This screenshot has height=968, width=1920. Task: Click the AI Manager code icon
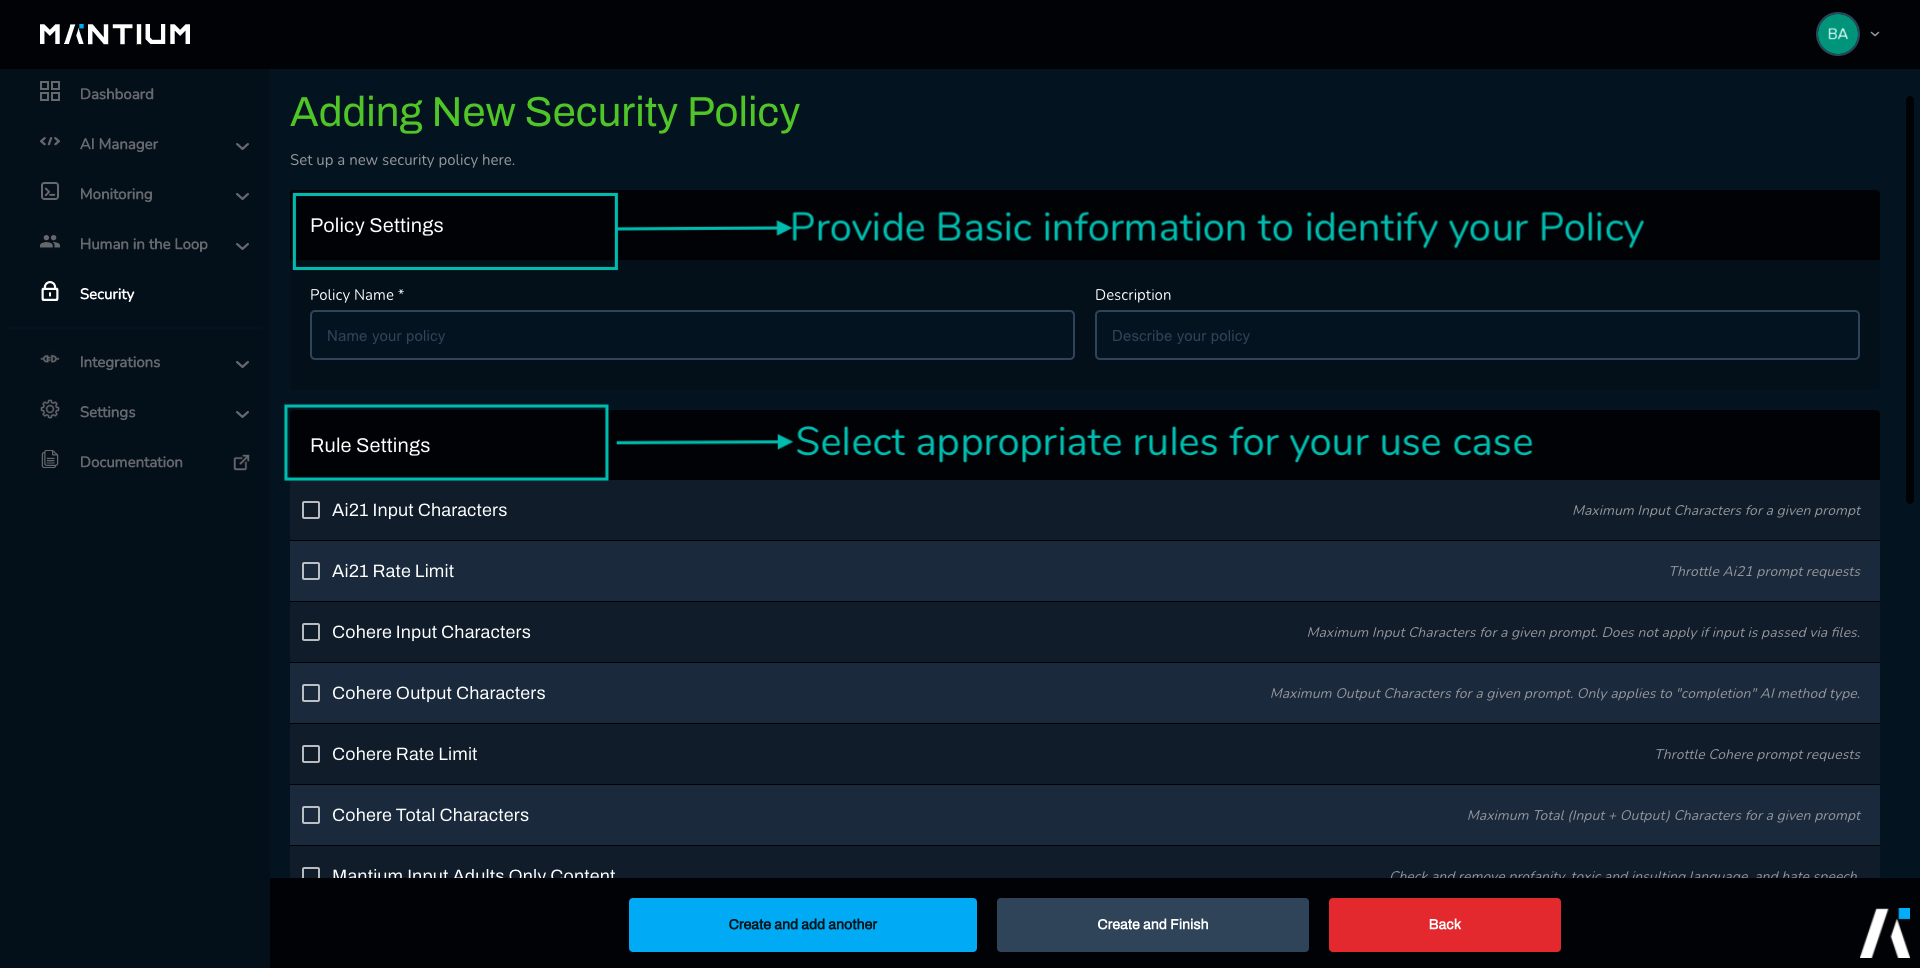[x=50, y=142]
